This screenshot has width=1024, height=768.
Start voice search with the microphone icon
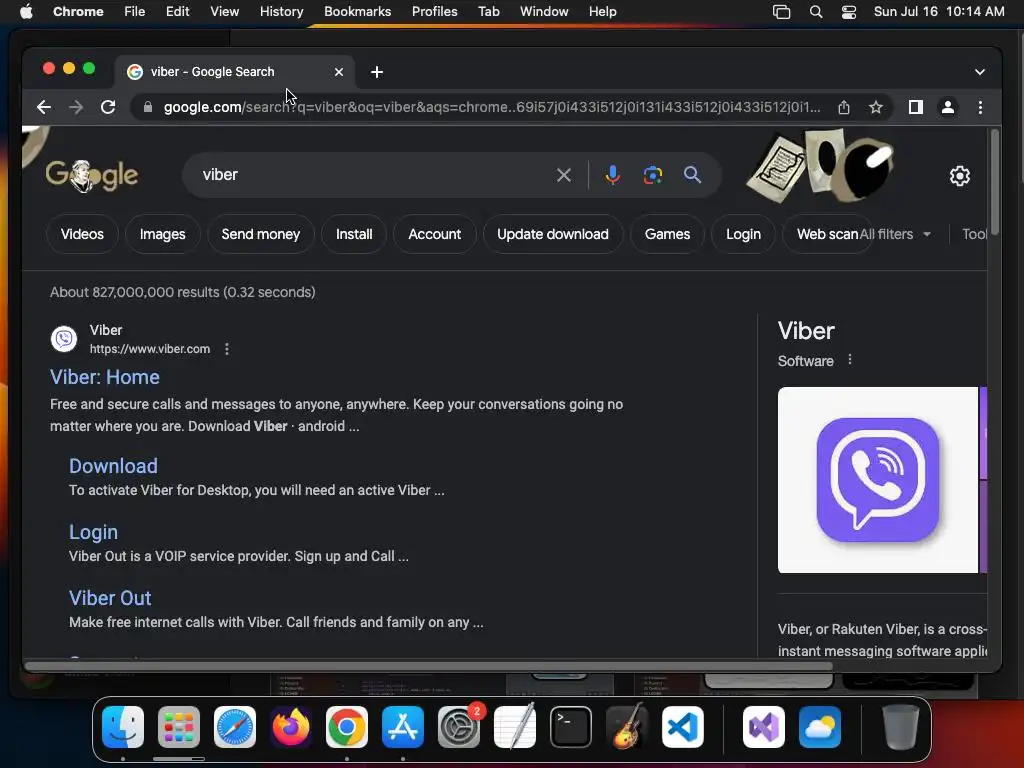pyautogui.click(x=613, y=175)
